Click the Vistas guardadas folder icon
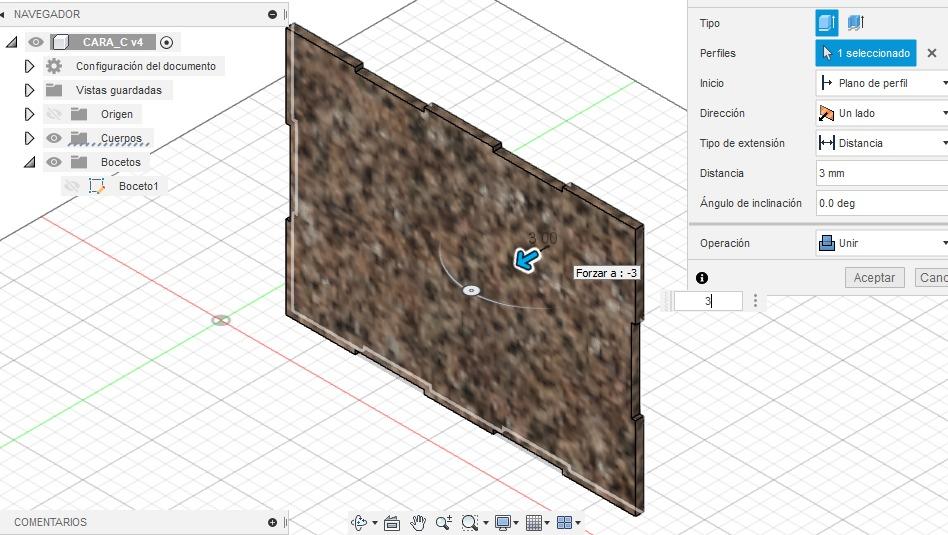Screen dimensions: 948x535 [54, 90]
